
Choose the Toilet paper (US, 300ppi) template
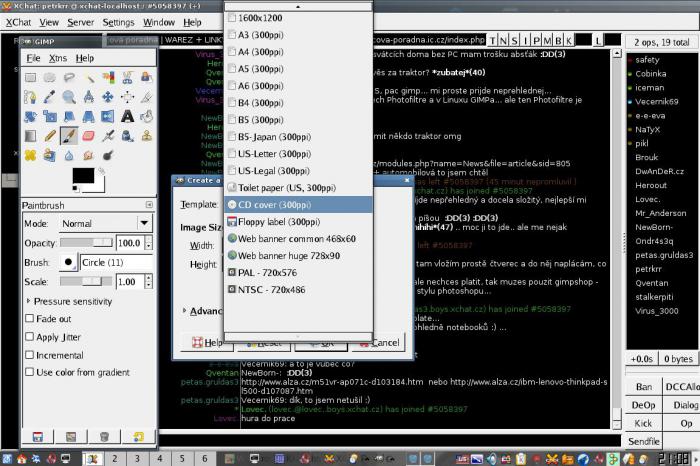click(x=298, y=187)
